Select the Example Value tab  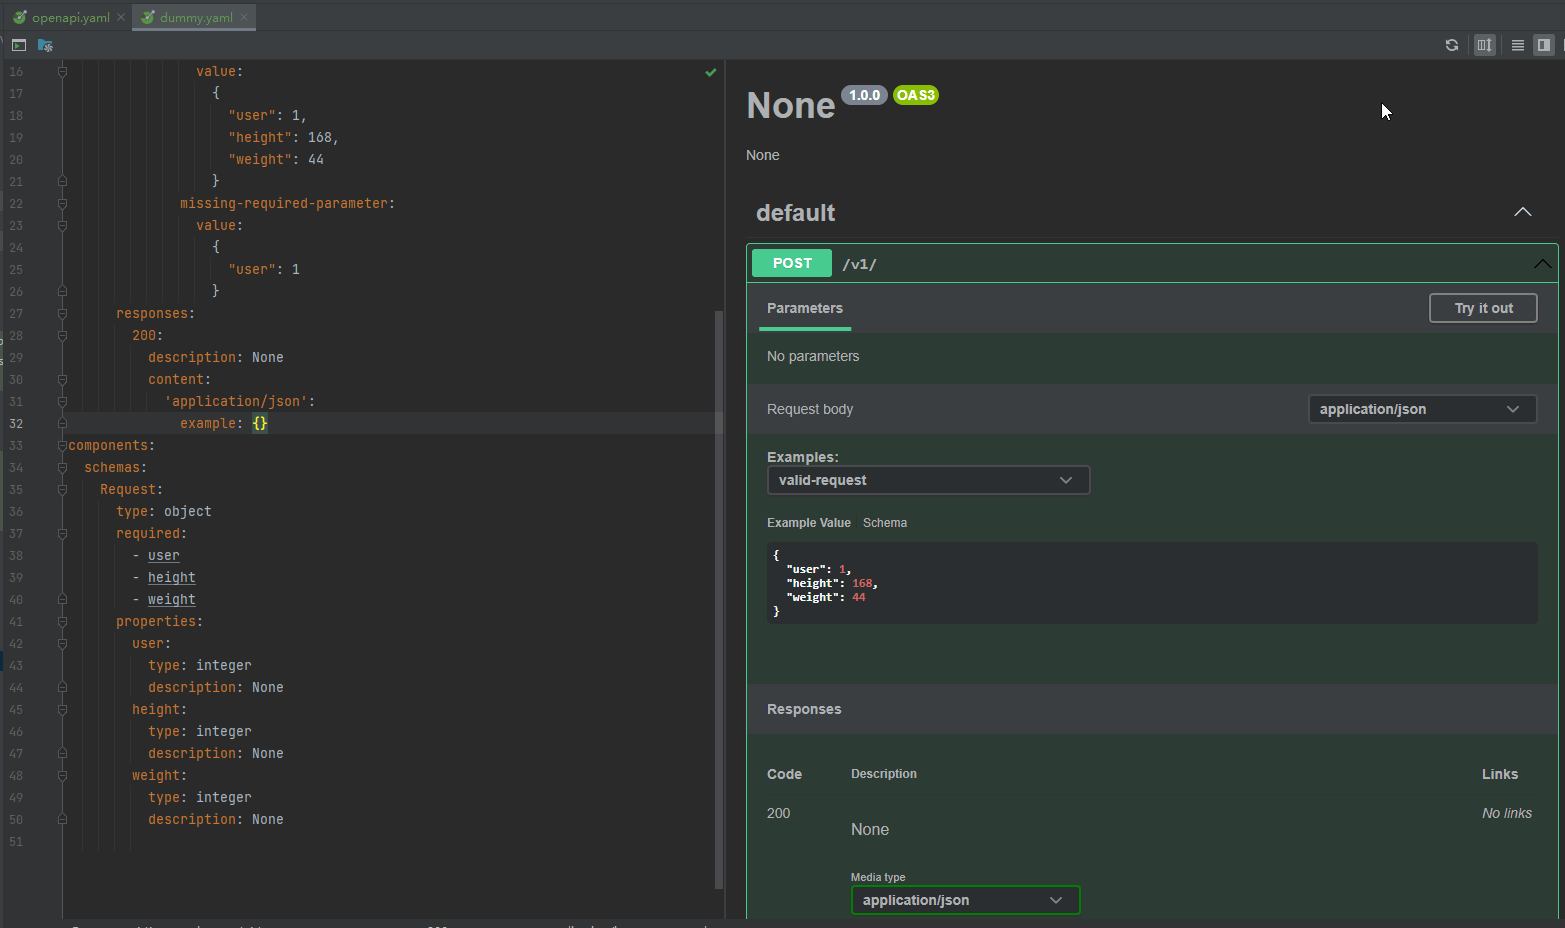coord(809,523)
